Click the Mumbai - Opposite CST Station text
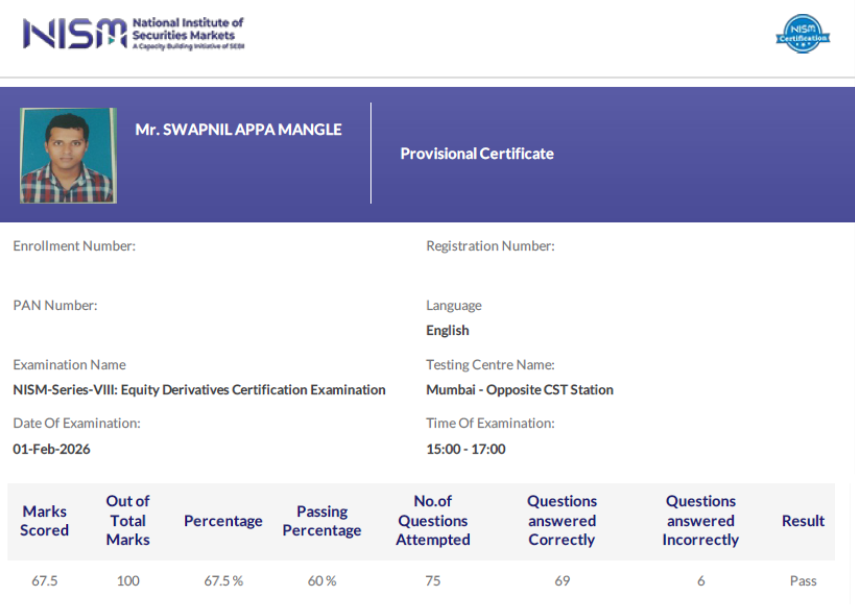This screenshot has width=855, height=606. tap(519, 389)
